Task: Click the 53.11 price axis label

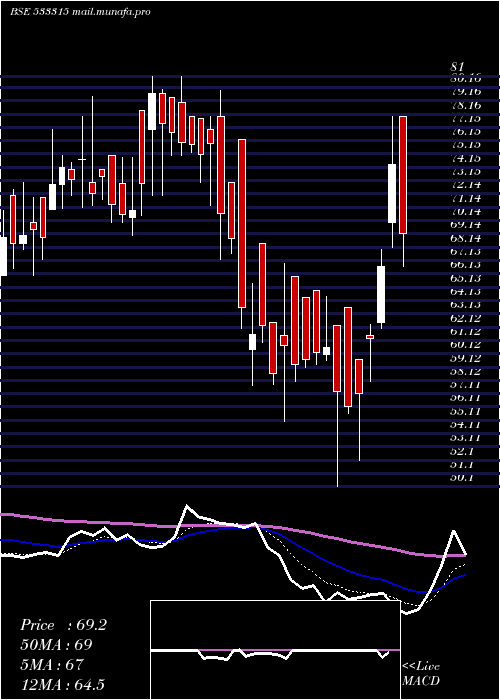Action: pyautogui.click(x=466, y=438)
